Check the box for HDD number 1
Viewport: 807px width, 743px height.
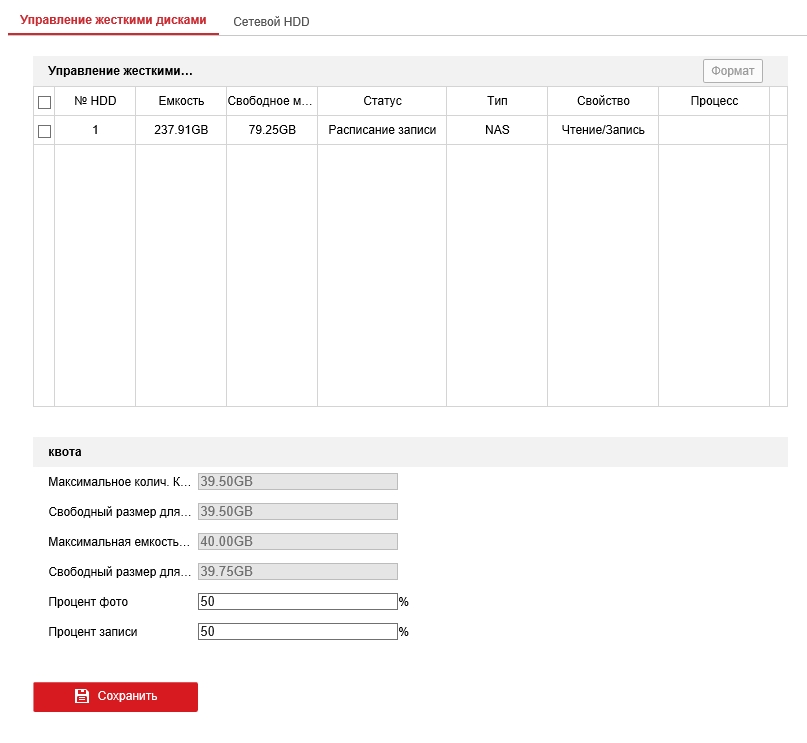coord(44,131)
